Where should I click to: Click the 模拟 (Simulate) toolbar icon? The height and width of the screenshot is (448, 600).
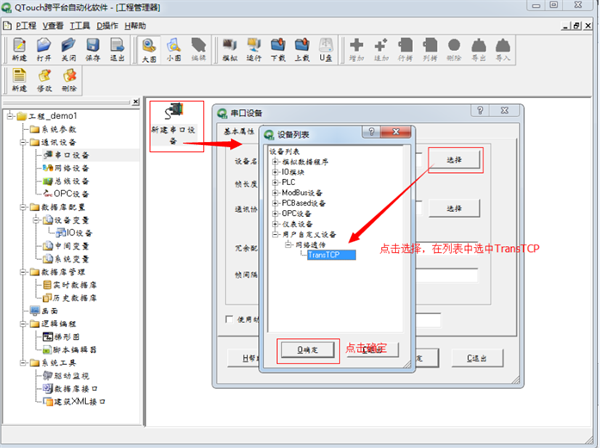(229, 48)
